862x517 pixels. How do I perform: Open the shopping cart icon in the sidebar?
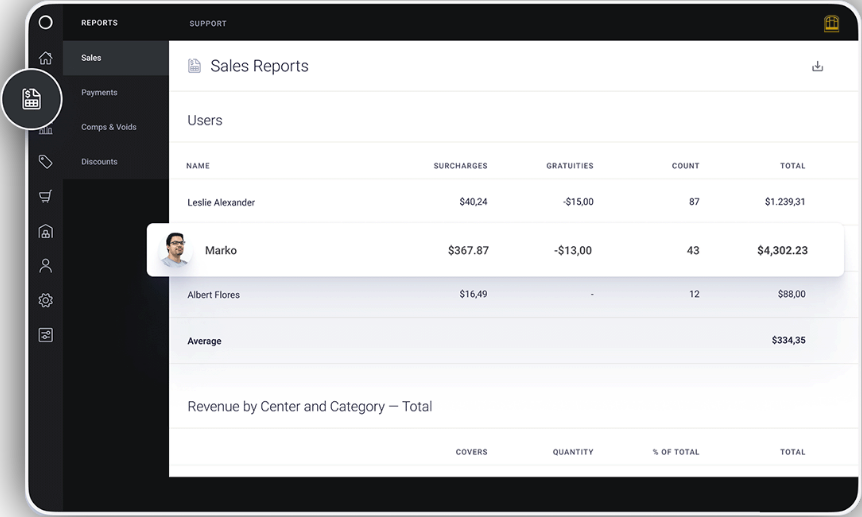click(46, 196)
